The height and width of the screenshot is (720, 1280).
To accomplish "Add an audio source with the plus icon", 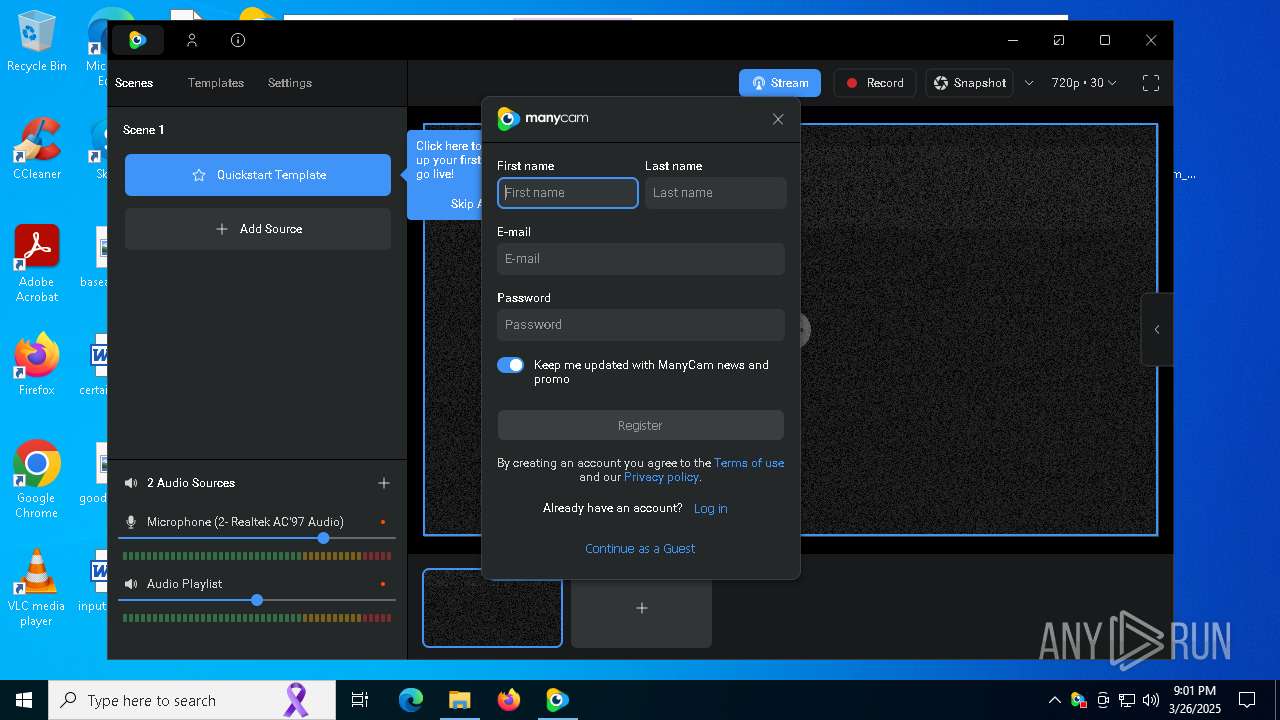I will pyautogui.click(x=384, y=483).
